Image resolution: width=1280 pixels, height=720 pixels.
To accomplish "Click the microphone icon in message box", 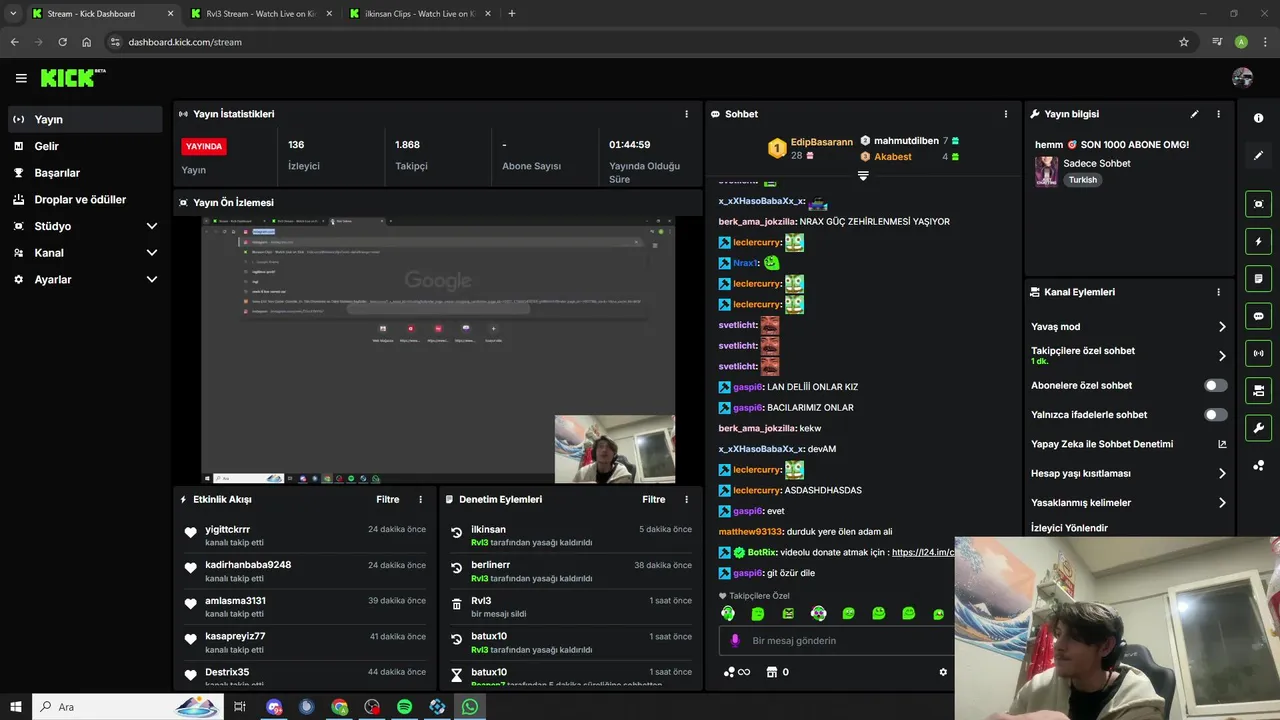I will [x=735, y=640].
